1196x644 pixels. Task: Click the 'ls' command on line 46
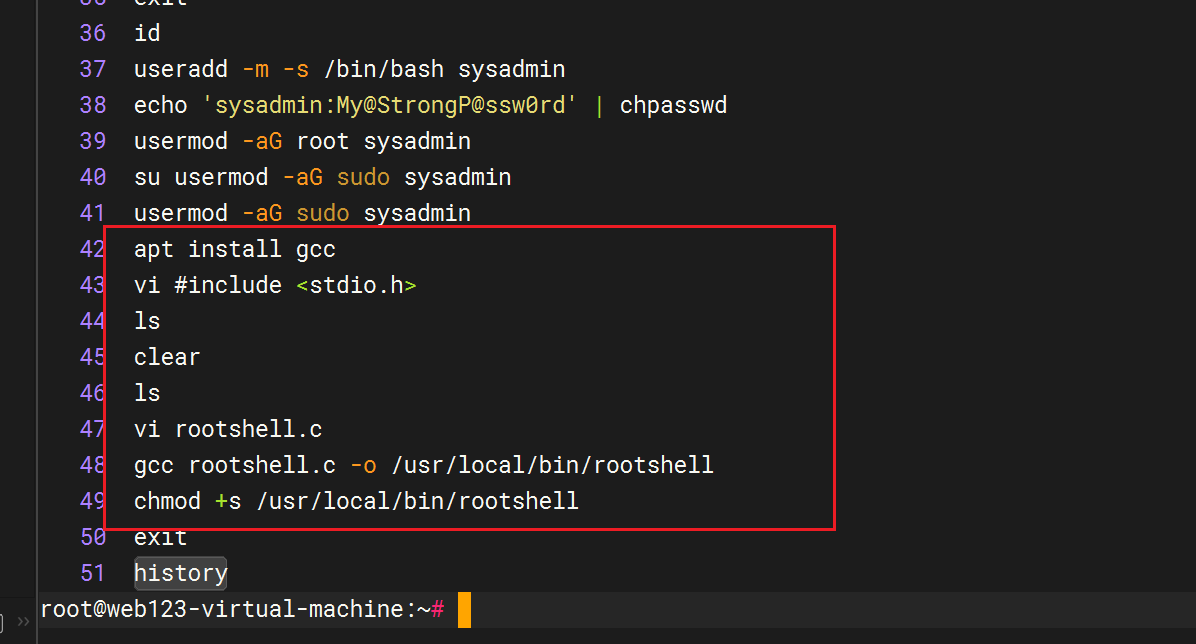click(x=147, y=393)
